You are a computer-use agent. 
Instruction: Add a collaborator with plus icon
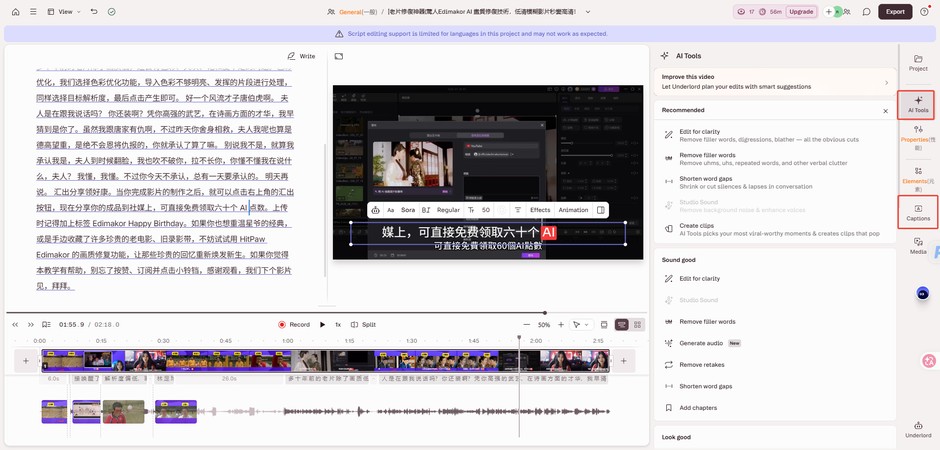[x=829, y=11]
